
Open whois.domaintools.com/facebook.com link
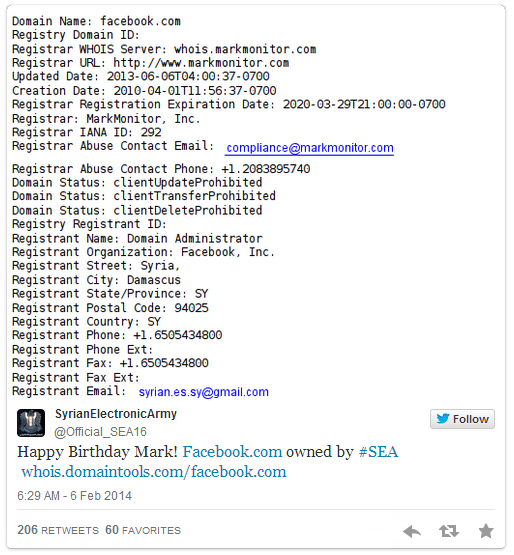[x=154, y=472]
